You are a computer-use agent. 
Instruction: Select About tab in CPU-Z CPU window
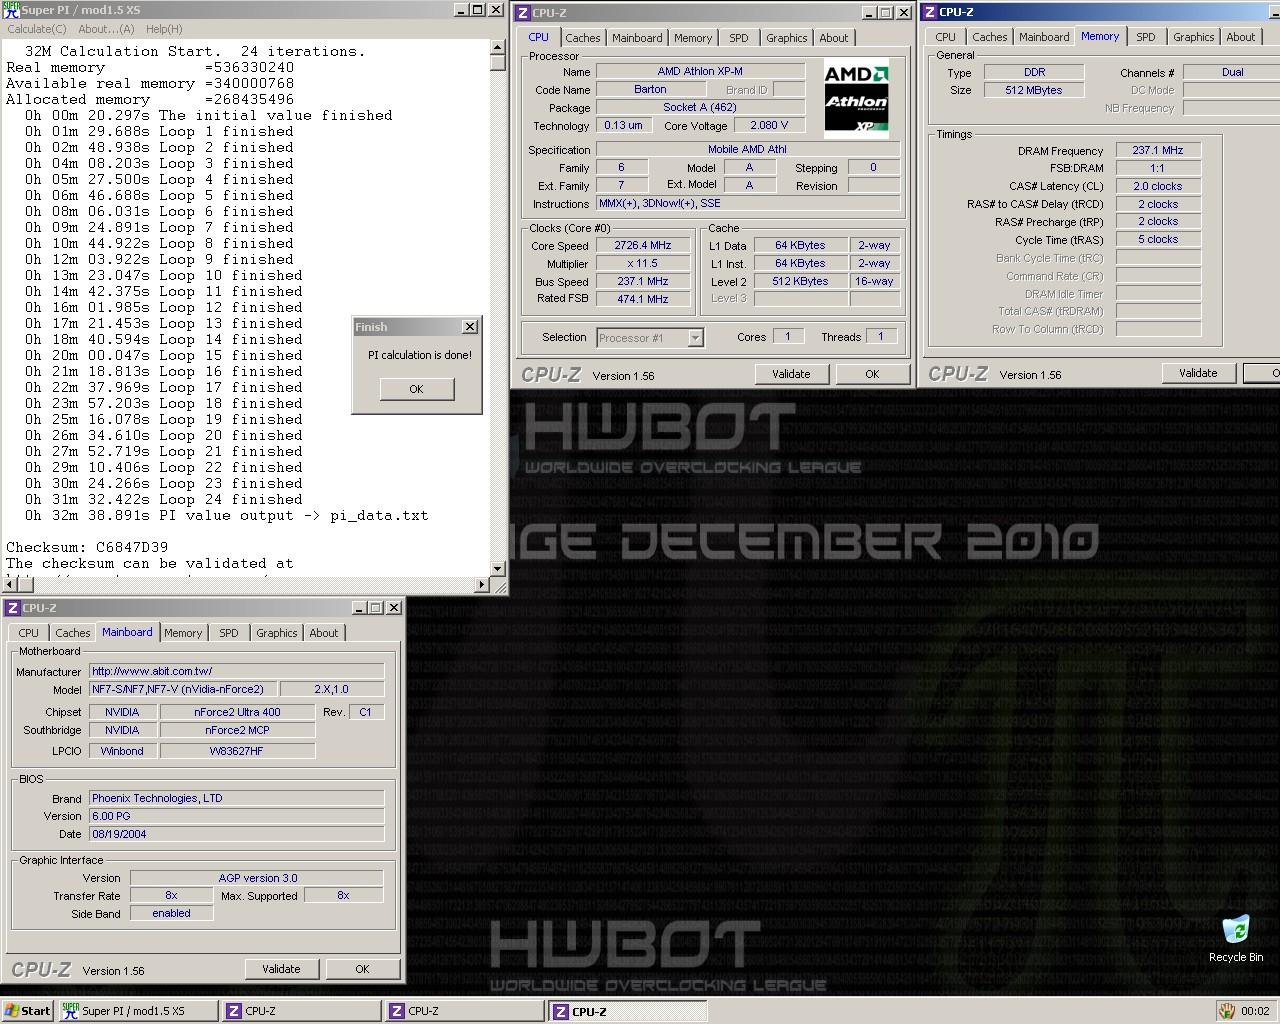[x=834, y=38]
